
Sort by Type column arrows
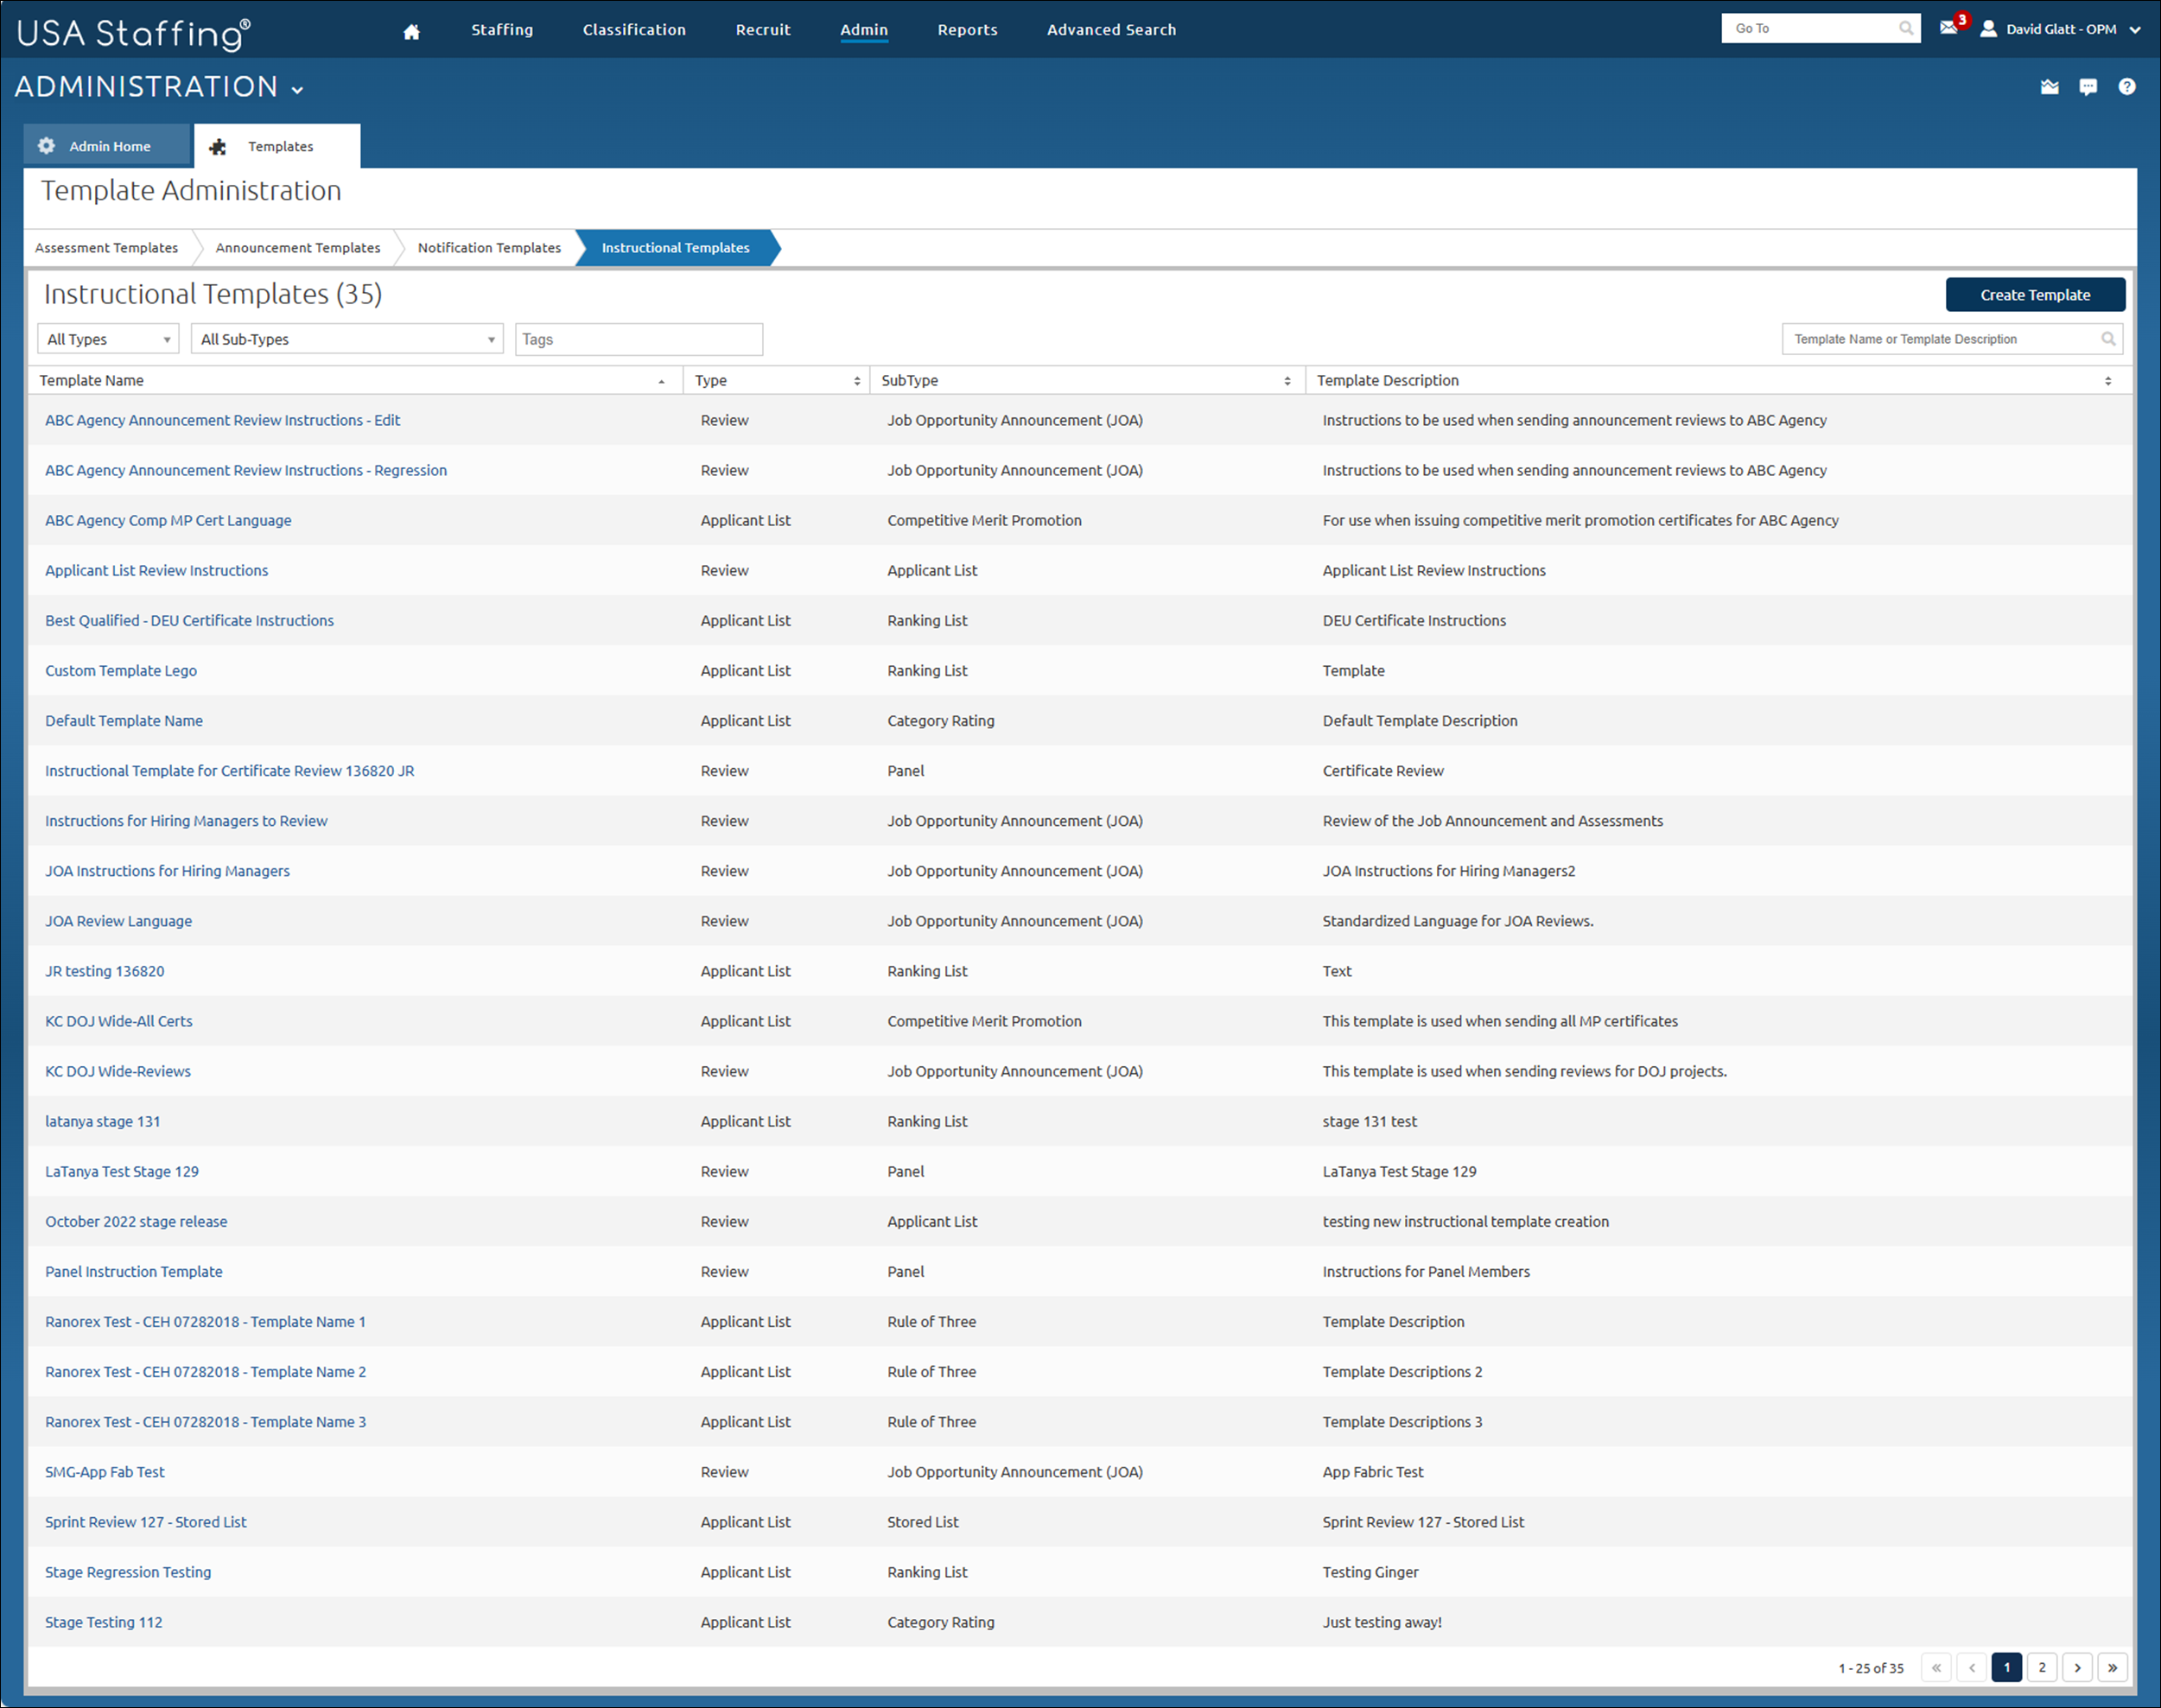(x=857, y=381)
